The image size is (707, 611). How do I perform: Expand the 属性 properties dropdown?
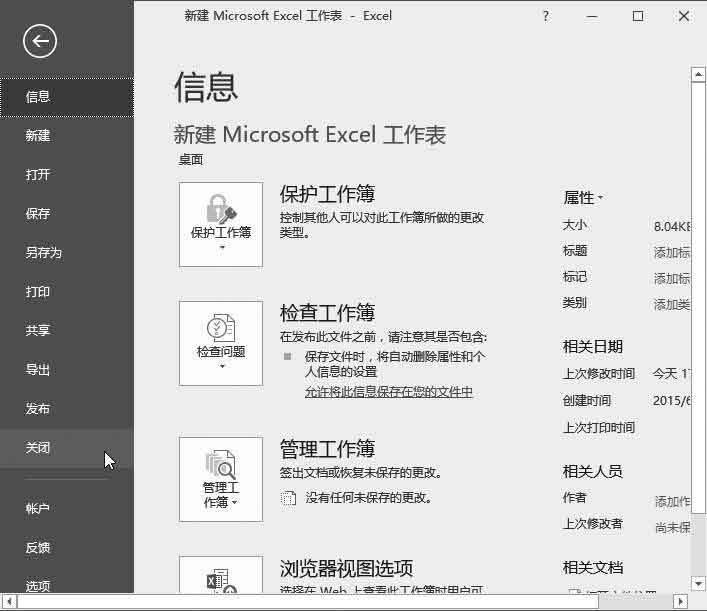584,198
